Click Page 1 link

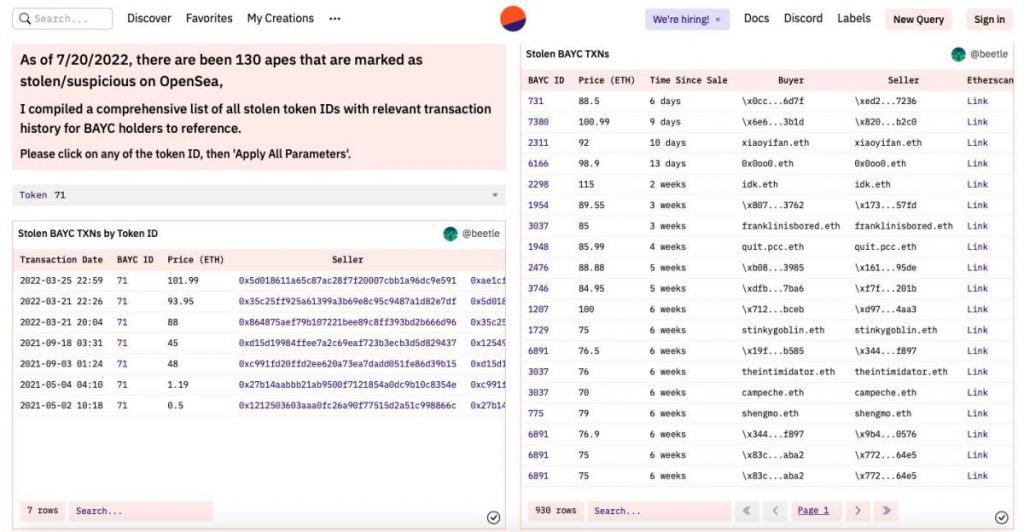(x=813, y=510)
